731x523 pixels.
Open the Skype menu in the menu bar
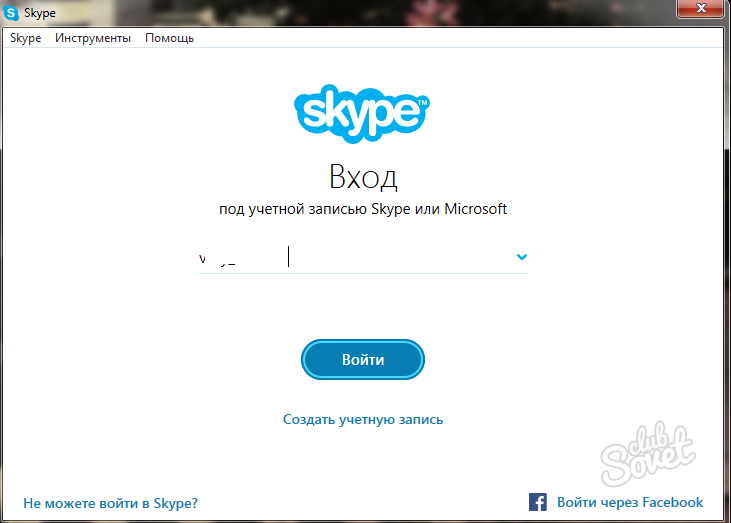26,38
